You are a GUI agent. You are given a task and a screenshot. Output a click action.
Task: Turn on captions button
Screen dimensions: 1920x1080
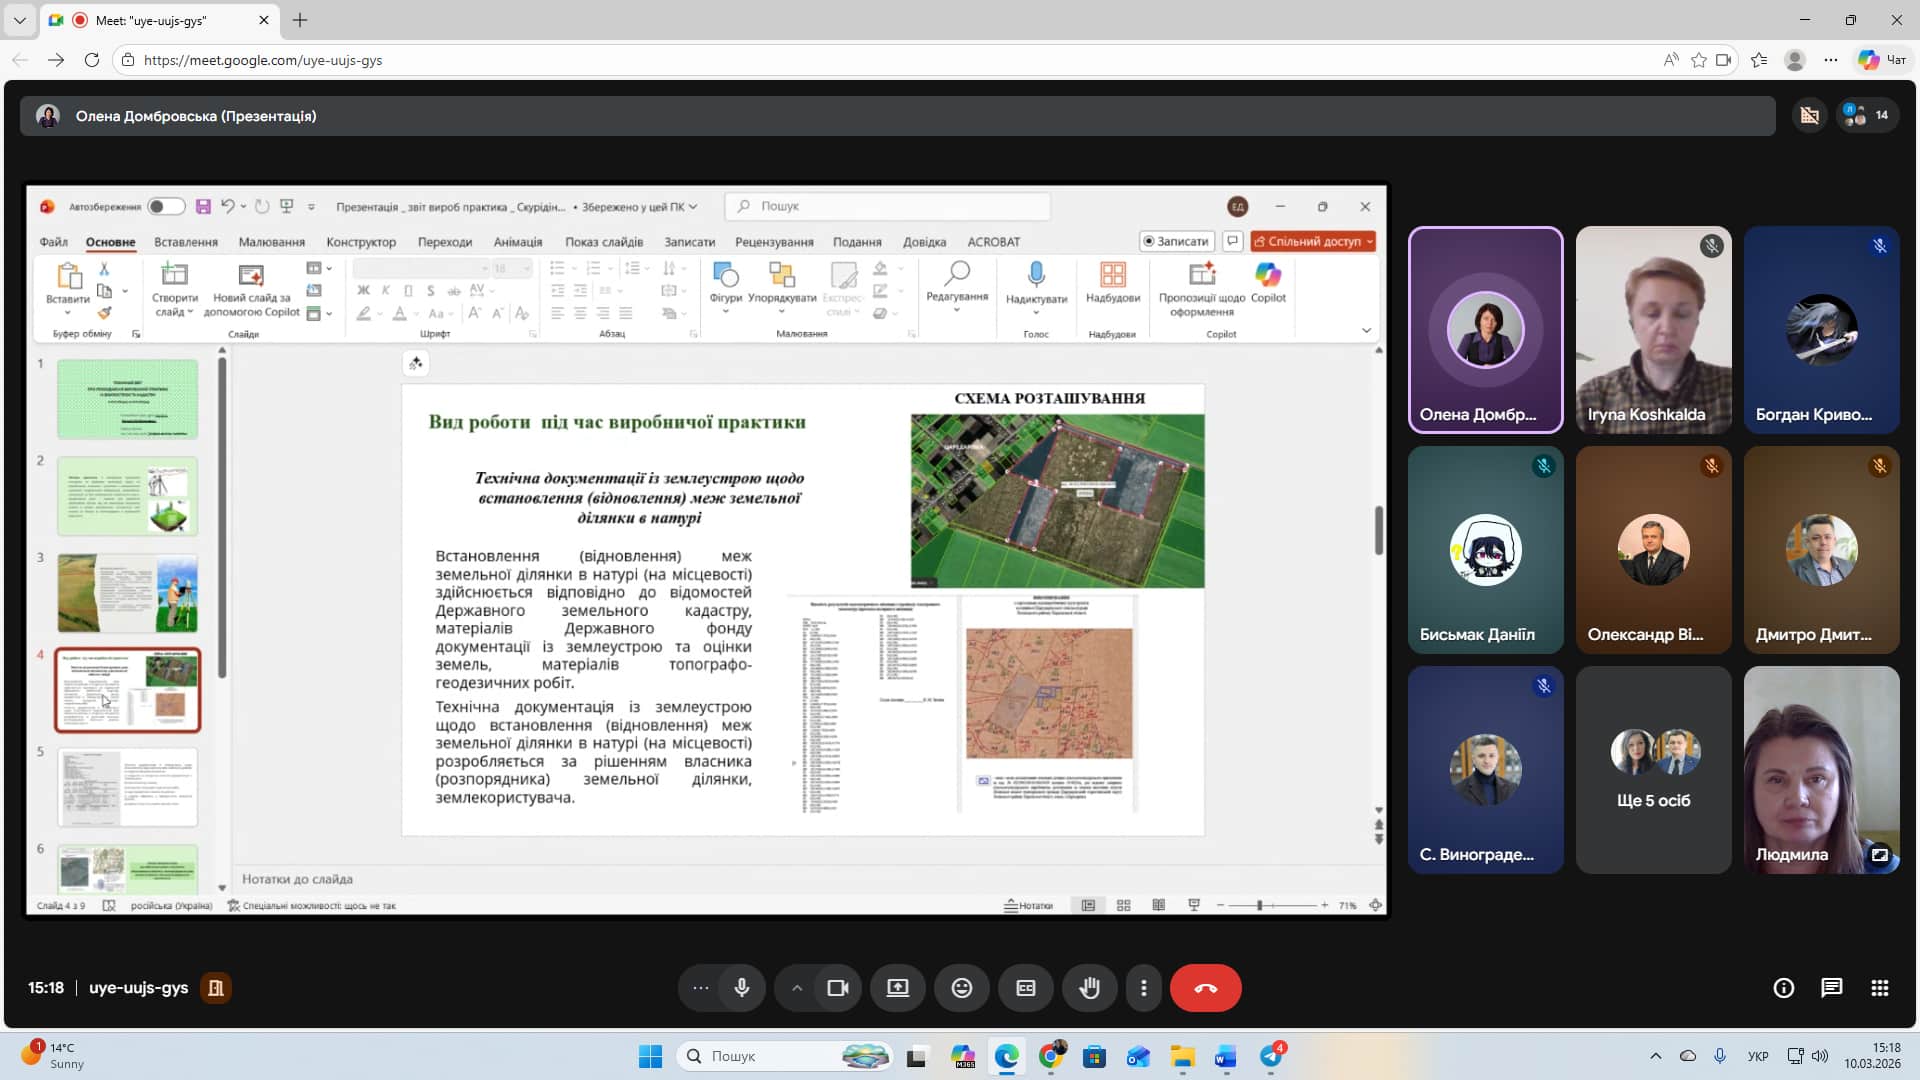[x=1026, y=988]
